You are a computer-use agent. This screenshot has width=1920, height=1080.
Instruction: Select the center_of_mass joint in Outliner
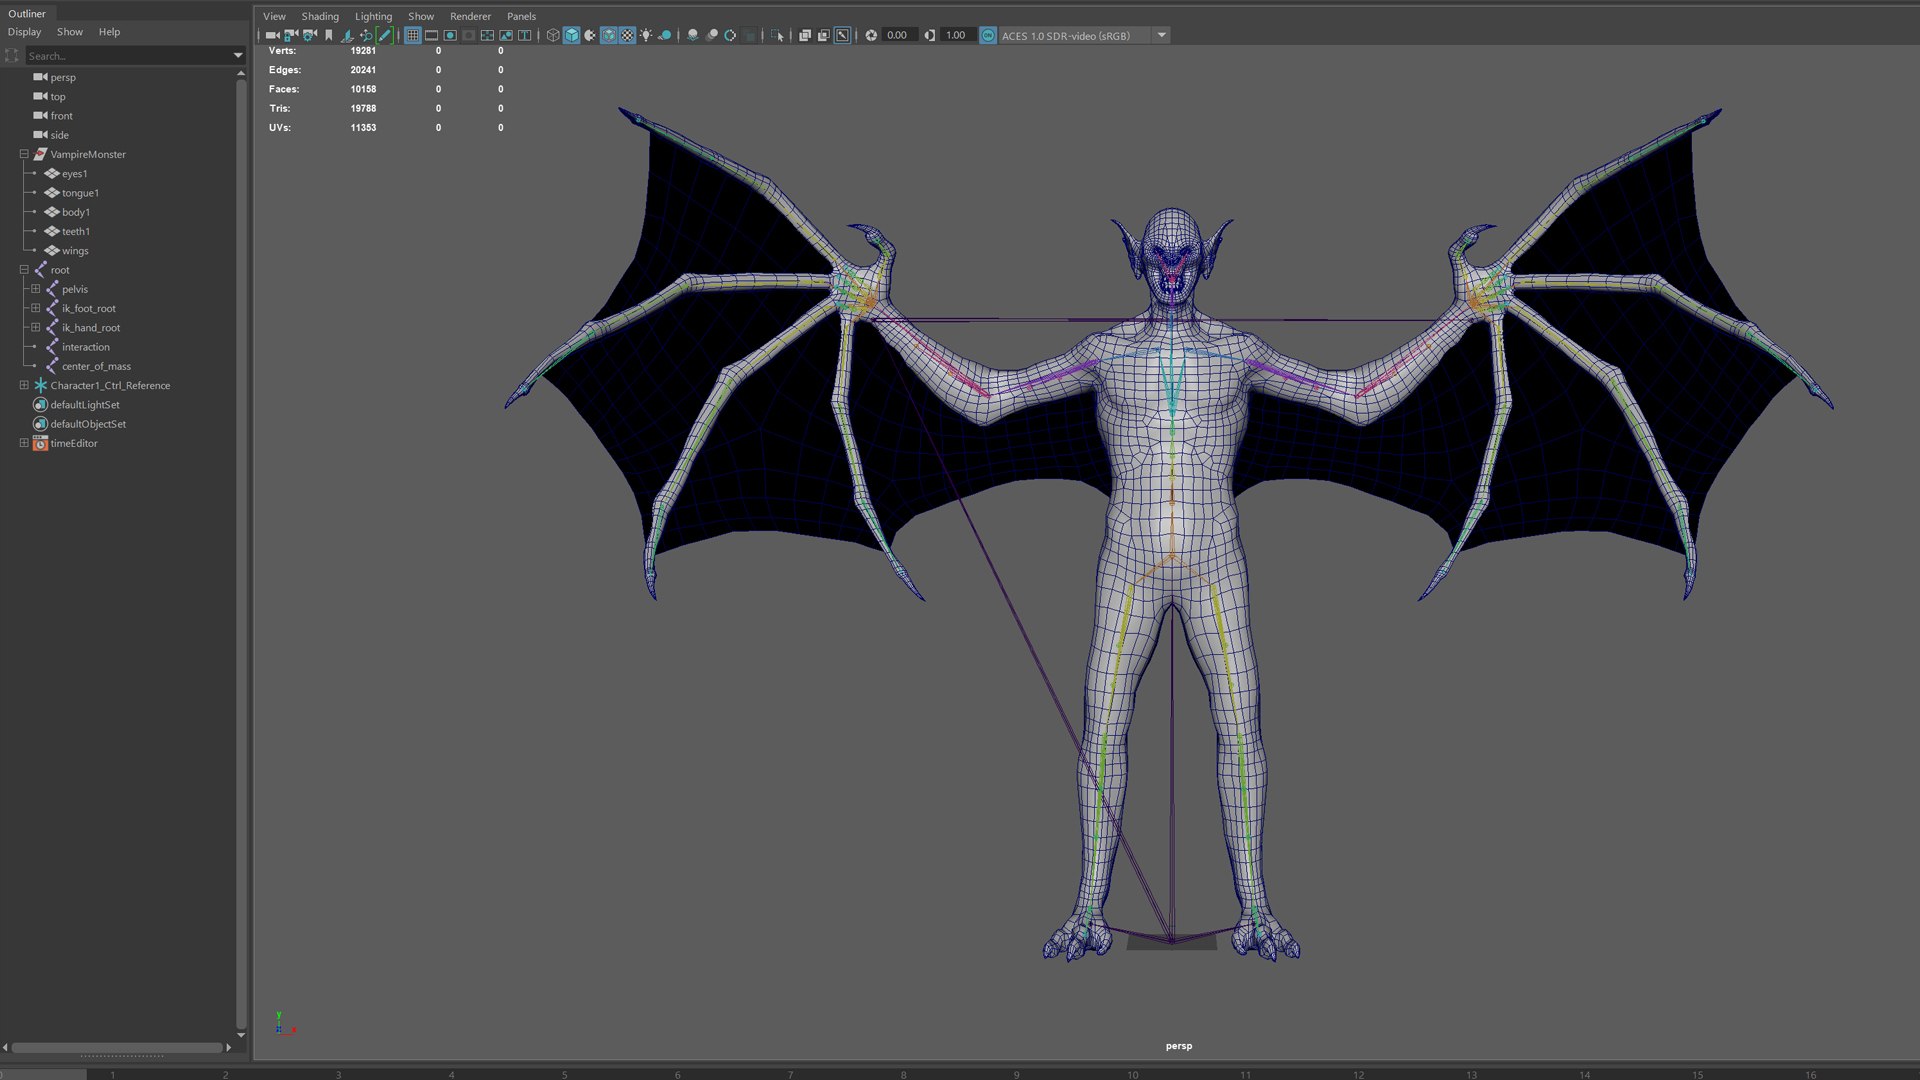pyautogui.click(x=96, y=366)
